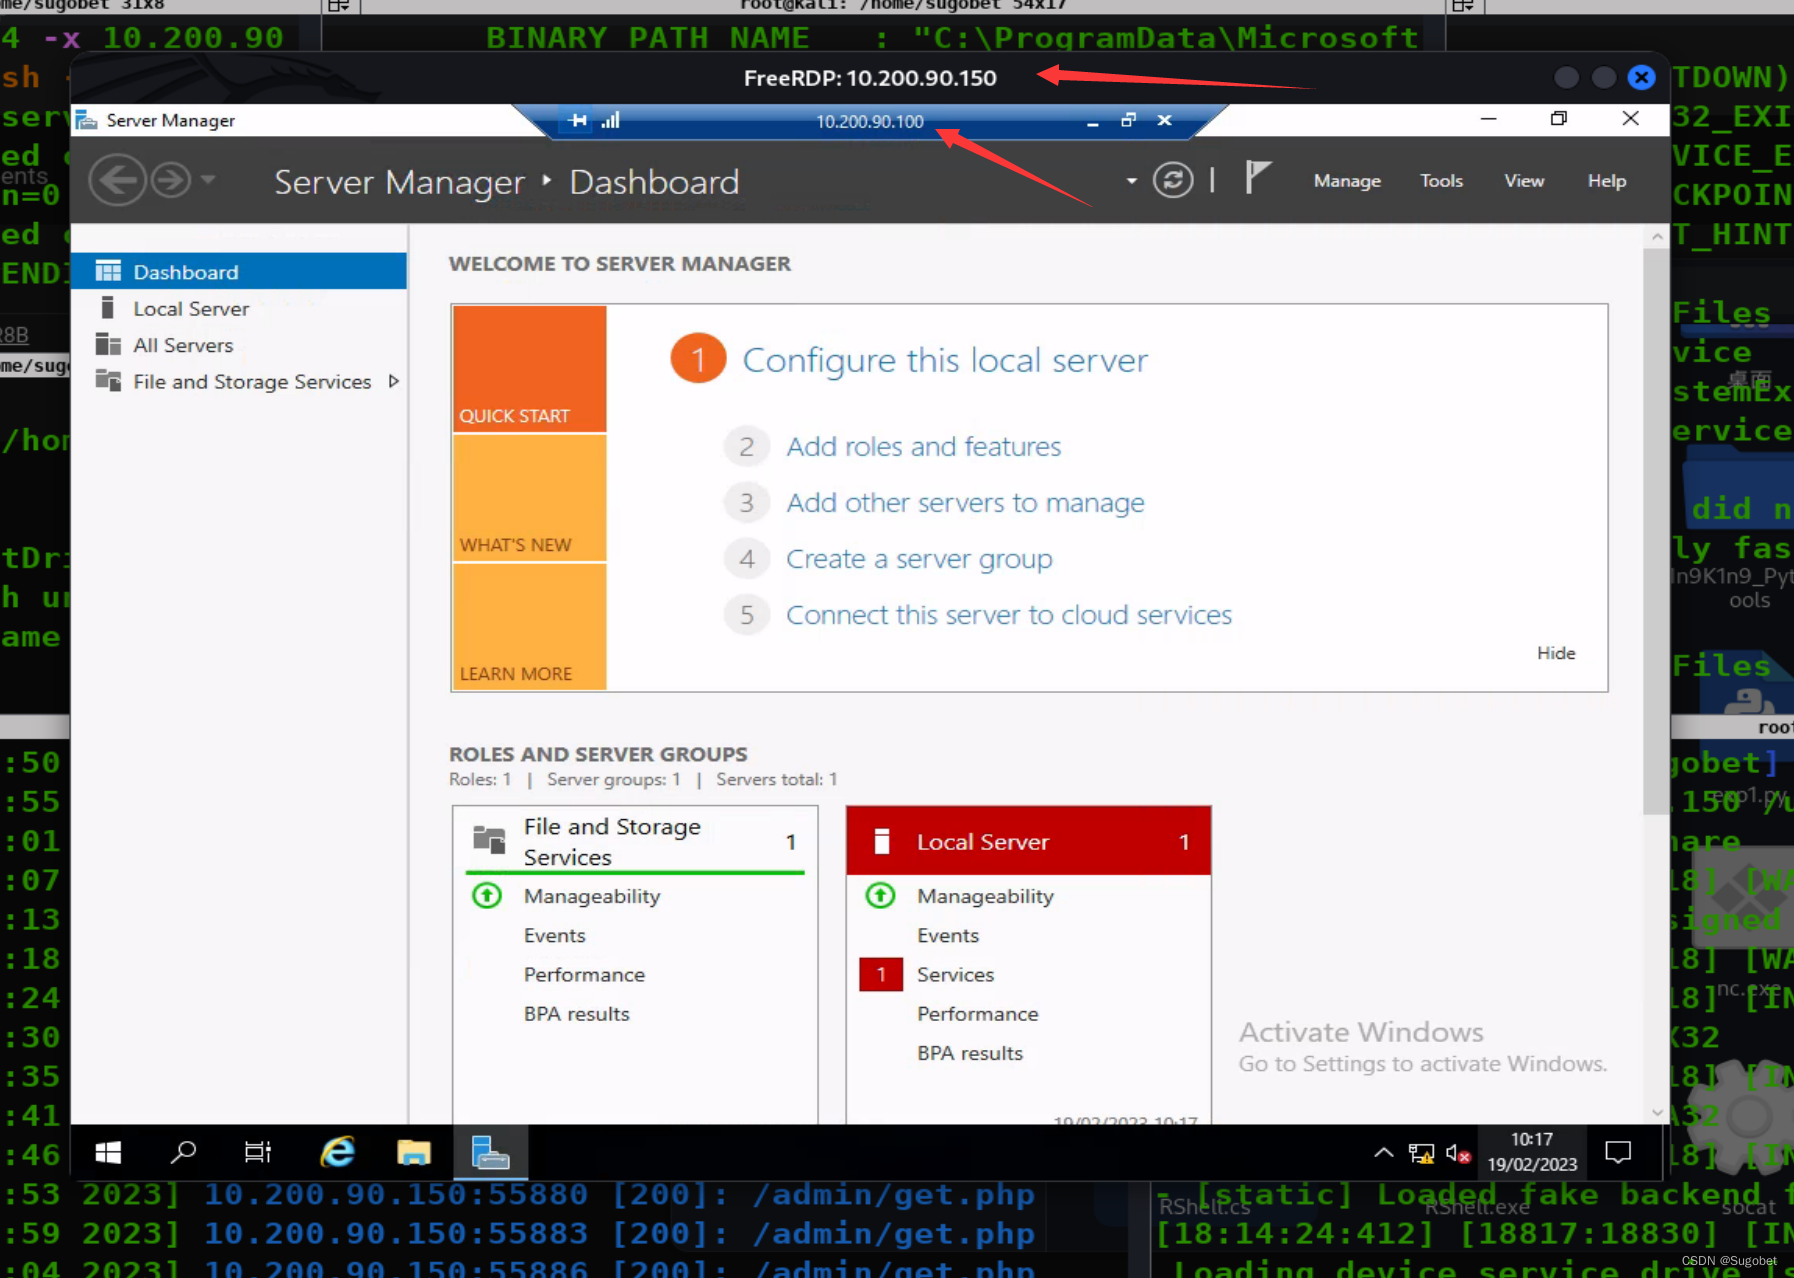Click the Server Manager back navigation arrow
The height and width of the screenshot is (1278, 1794).
pos(118,181)
